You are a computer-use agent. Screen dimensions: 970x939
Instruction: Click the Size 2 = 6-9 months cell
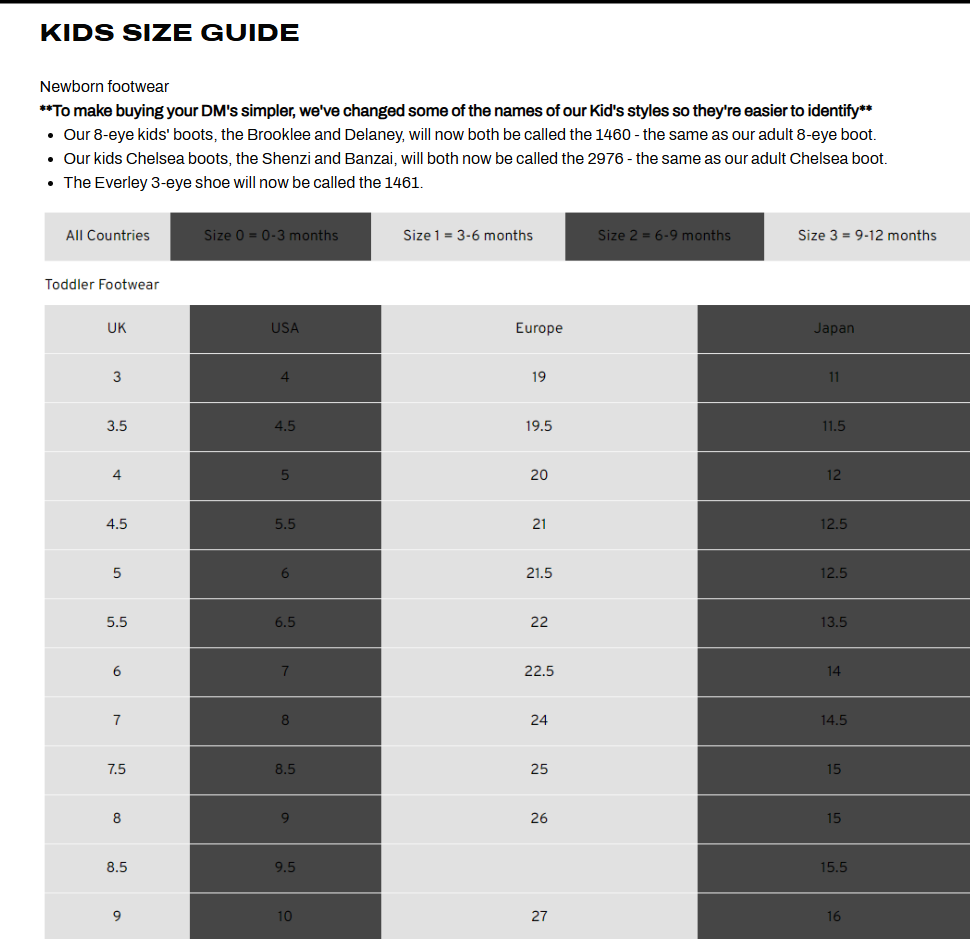(664, 236)
